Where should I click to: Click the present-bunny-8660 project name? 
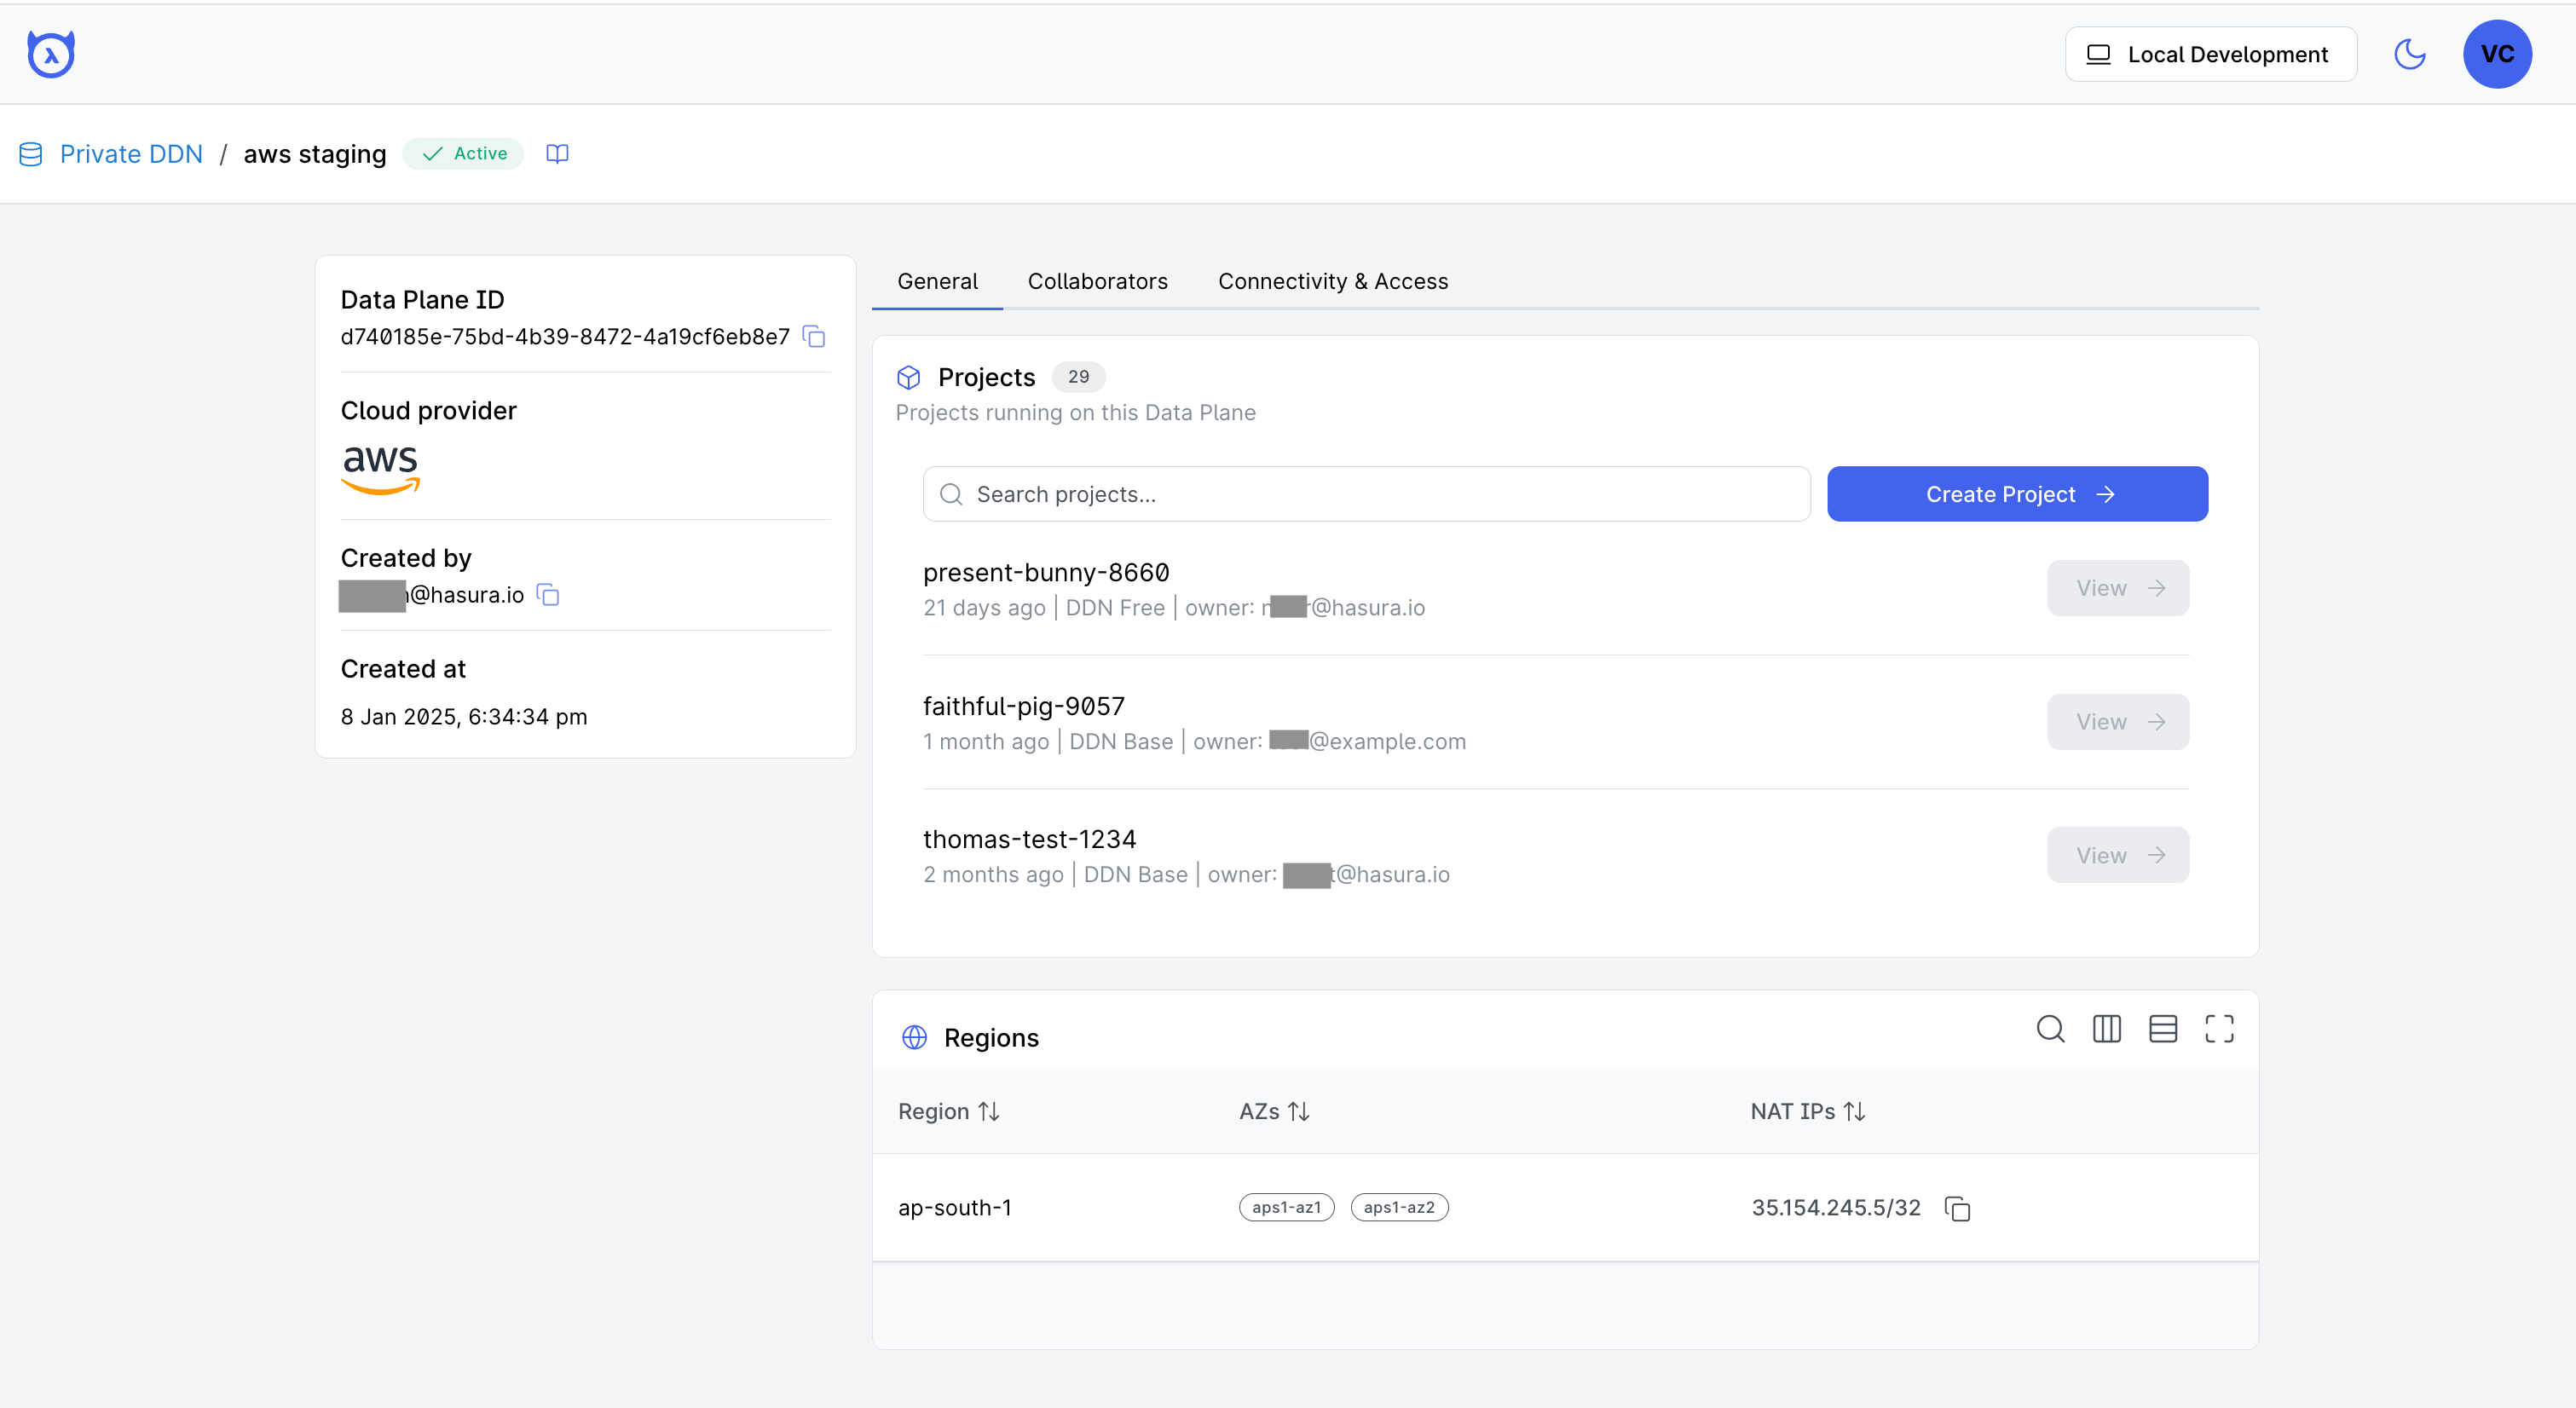coord(1046,573)
